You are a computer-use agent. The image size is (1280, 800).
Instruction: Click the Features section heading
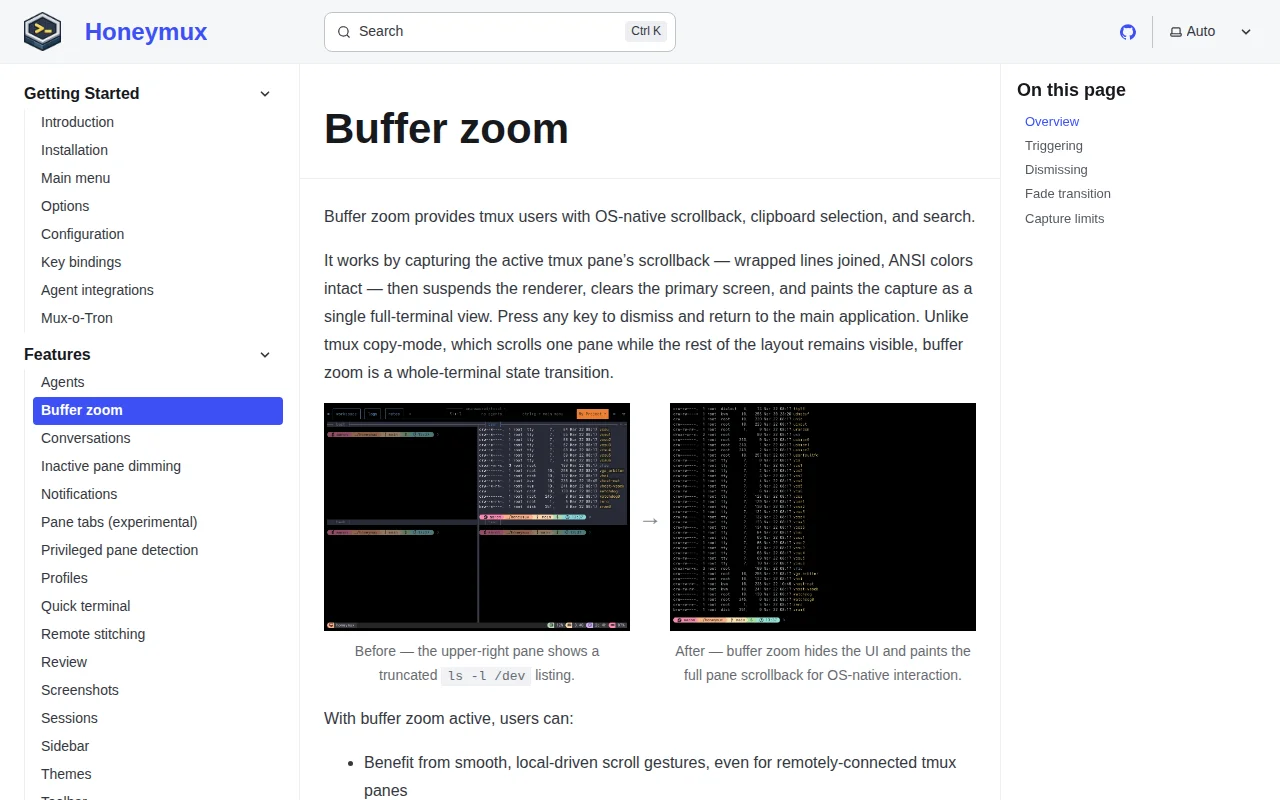pyautogui.click(x=57, y=355)
